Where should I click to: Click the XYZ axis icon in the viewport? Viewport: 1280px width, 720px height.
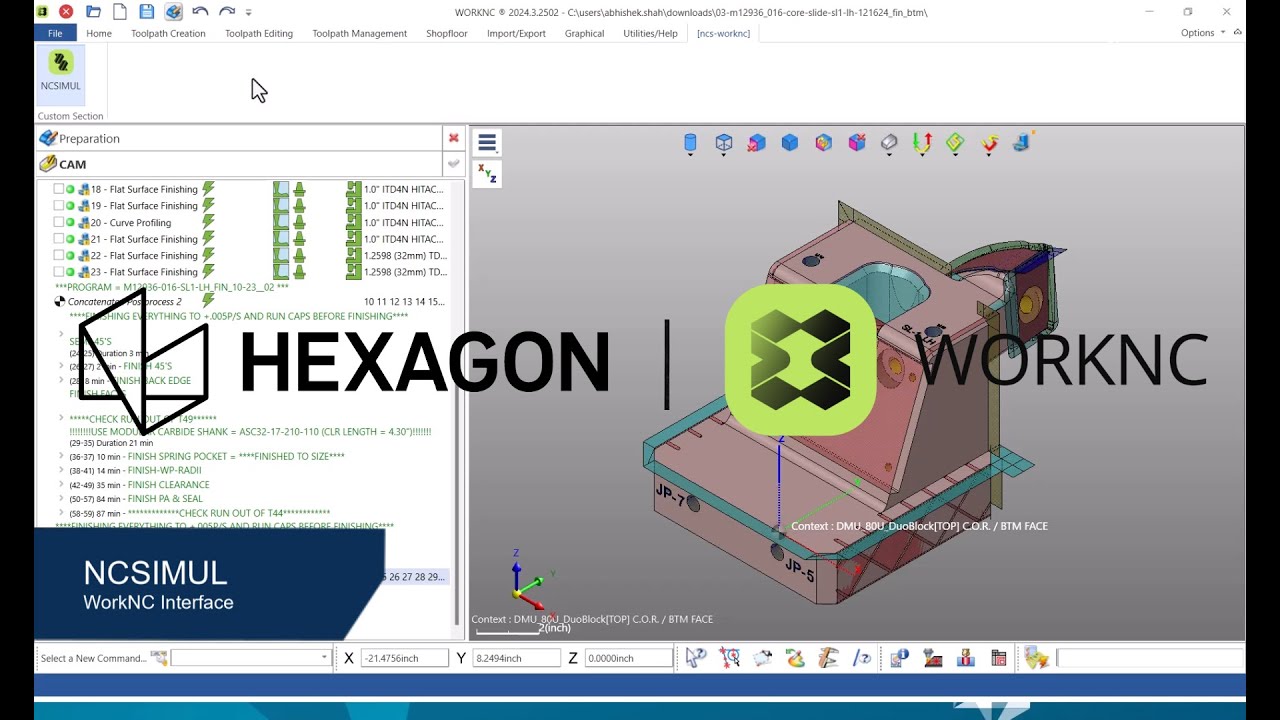click(487, 174)
